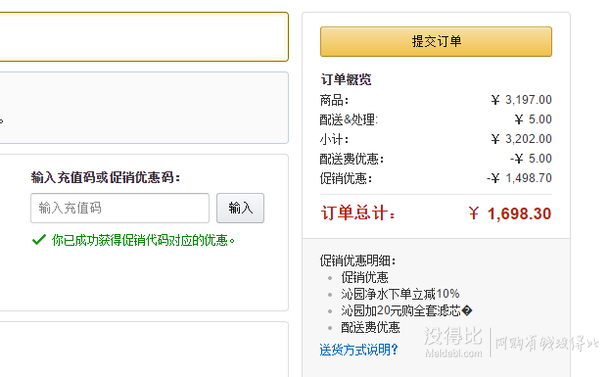Click the 沁园净水下单立减10% promotion item

(x=400, y=294)
